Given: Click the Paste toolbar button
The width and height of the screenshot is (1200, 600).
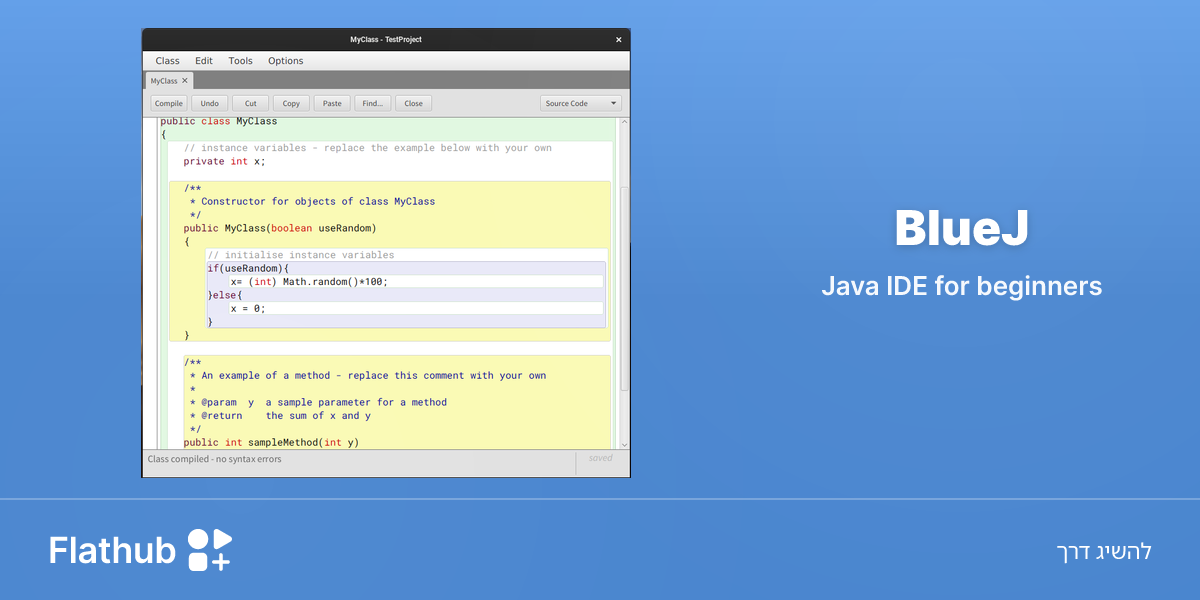Looking at the screenshot, I should click(x=332, y=103).
